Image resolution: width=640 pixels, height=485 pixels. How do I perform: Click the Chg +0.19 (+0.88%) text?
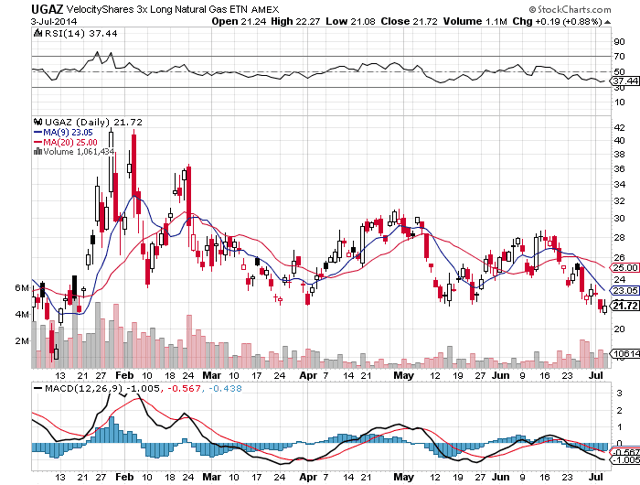point(558,22)
